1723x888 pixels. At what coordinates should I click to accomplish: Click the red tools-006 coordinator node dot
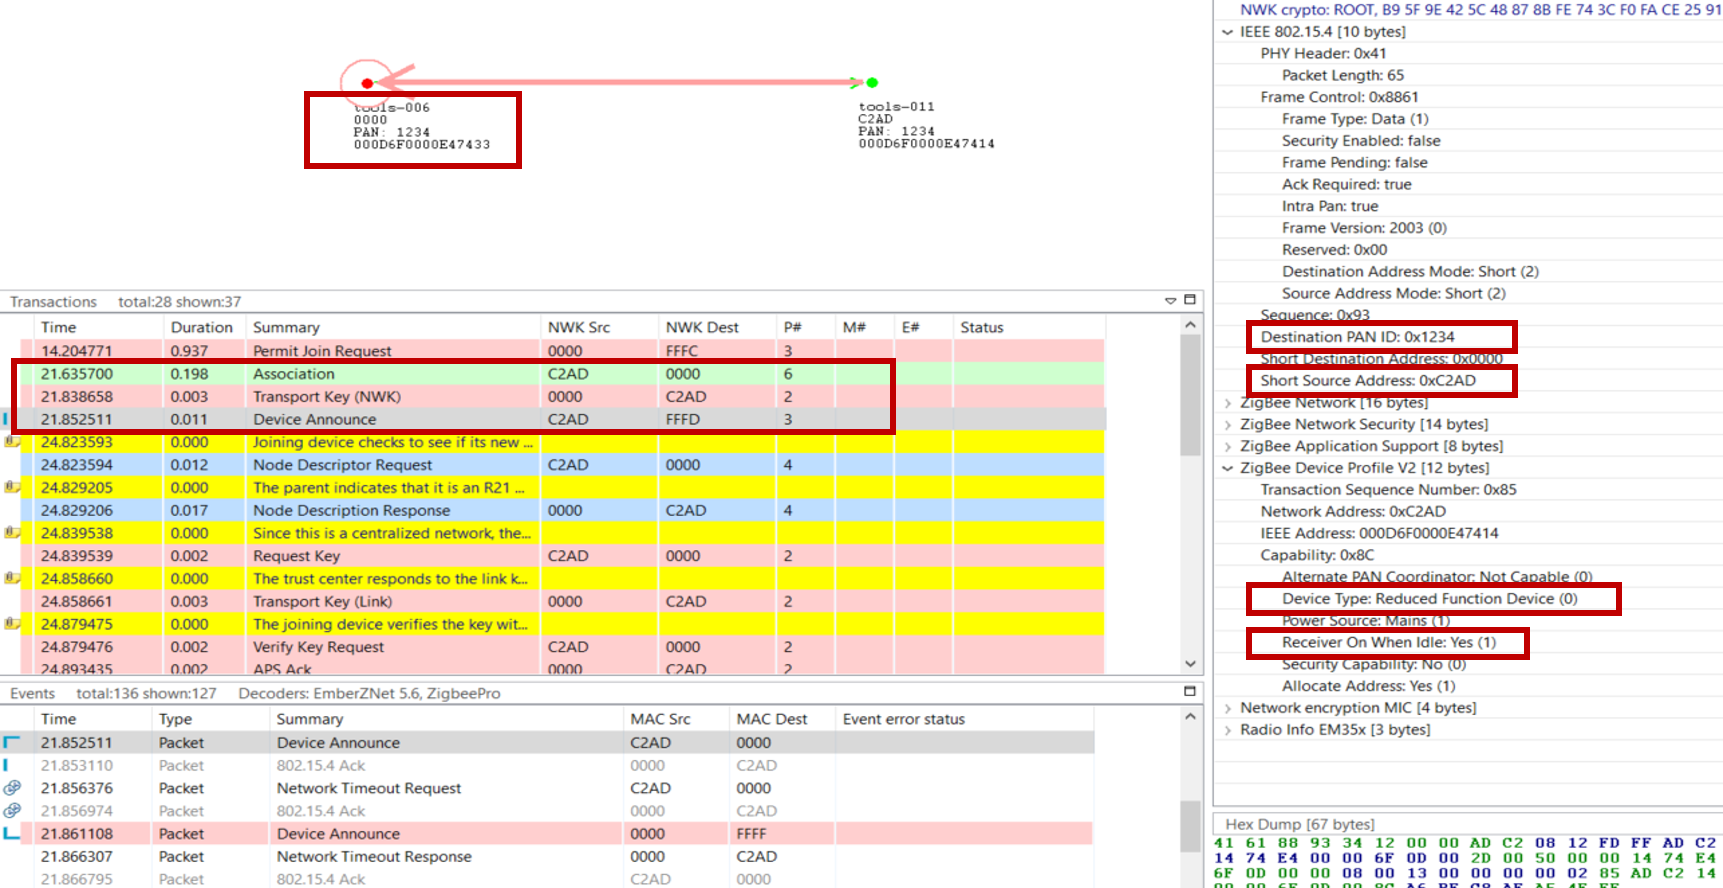point(367,83)
